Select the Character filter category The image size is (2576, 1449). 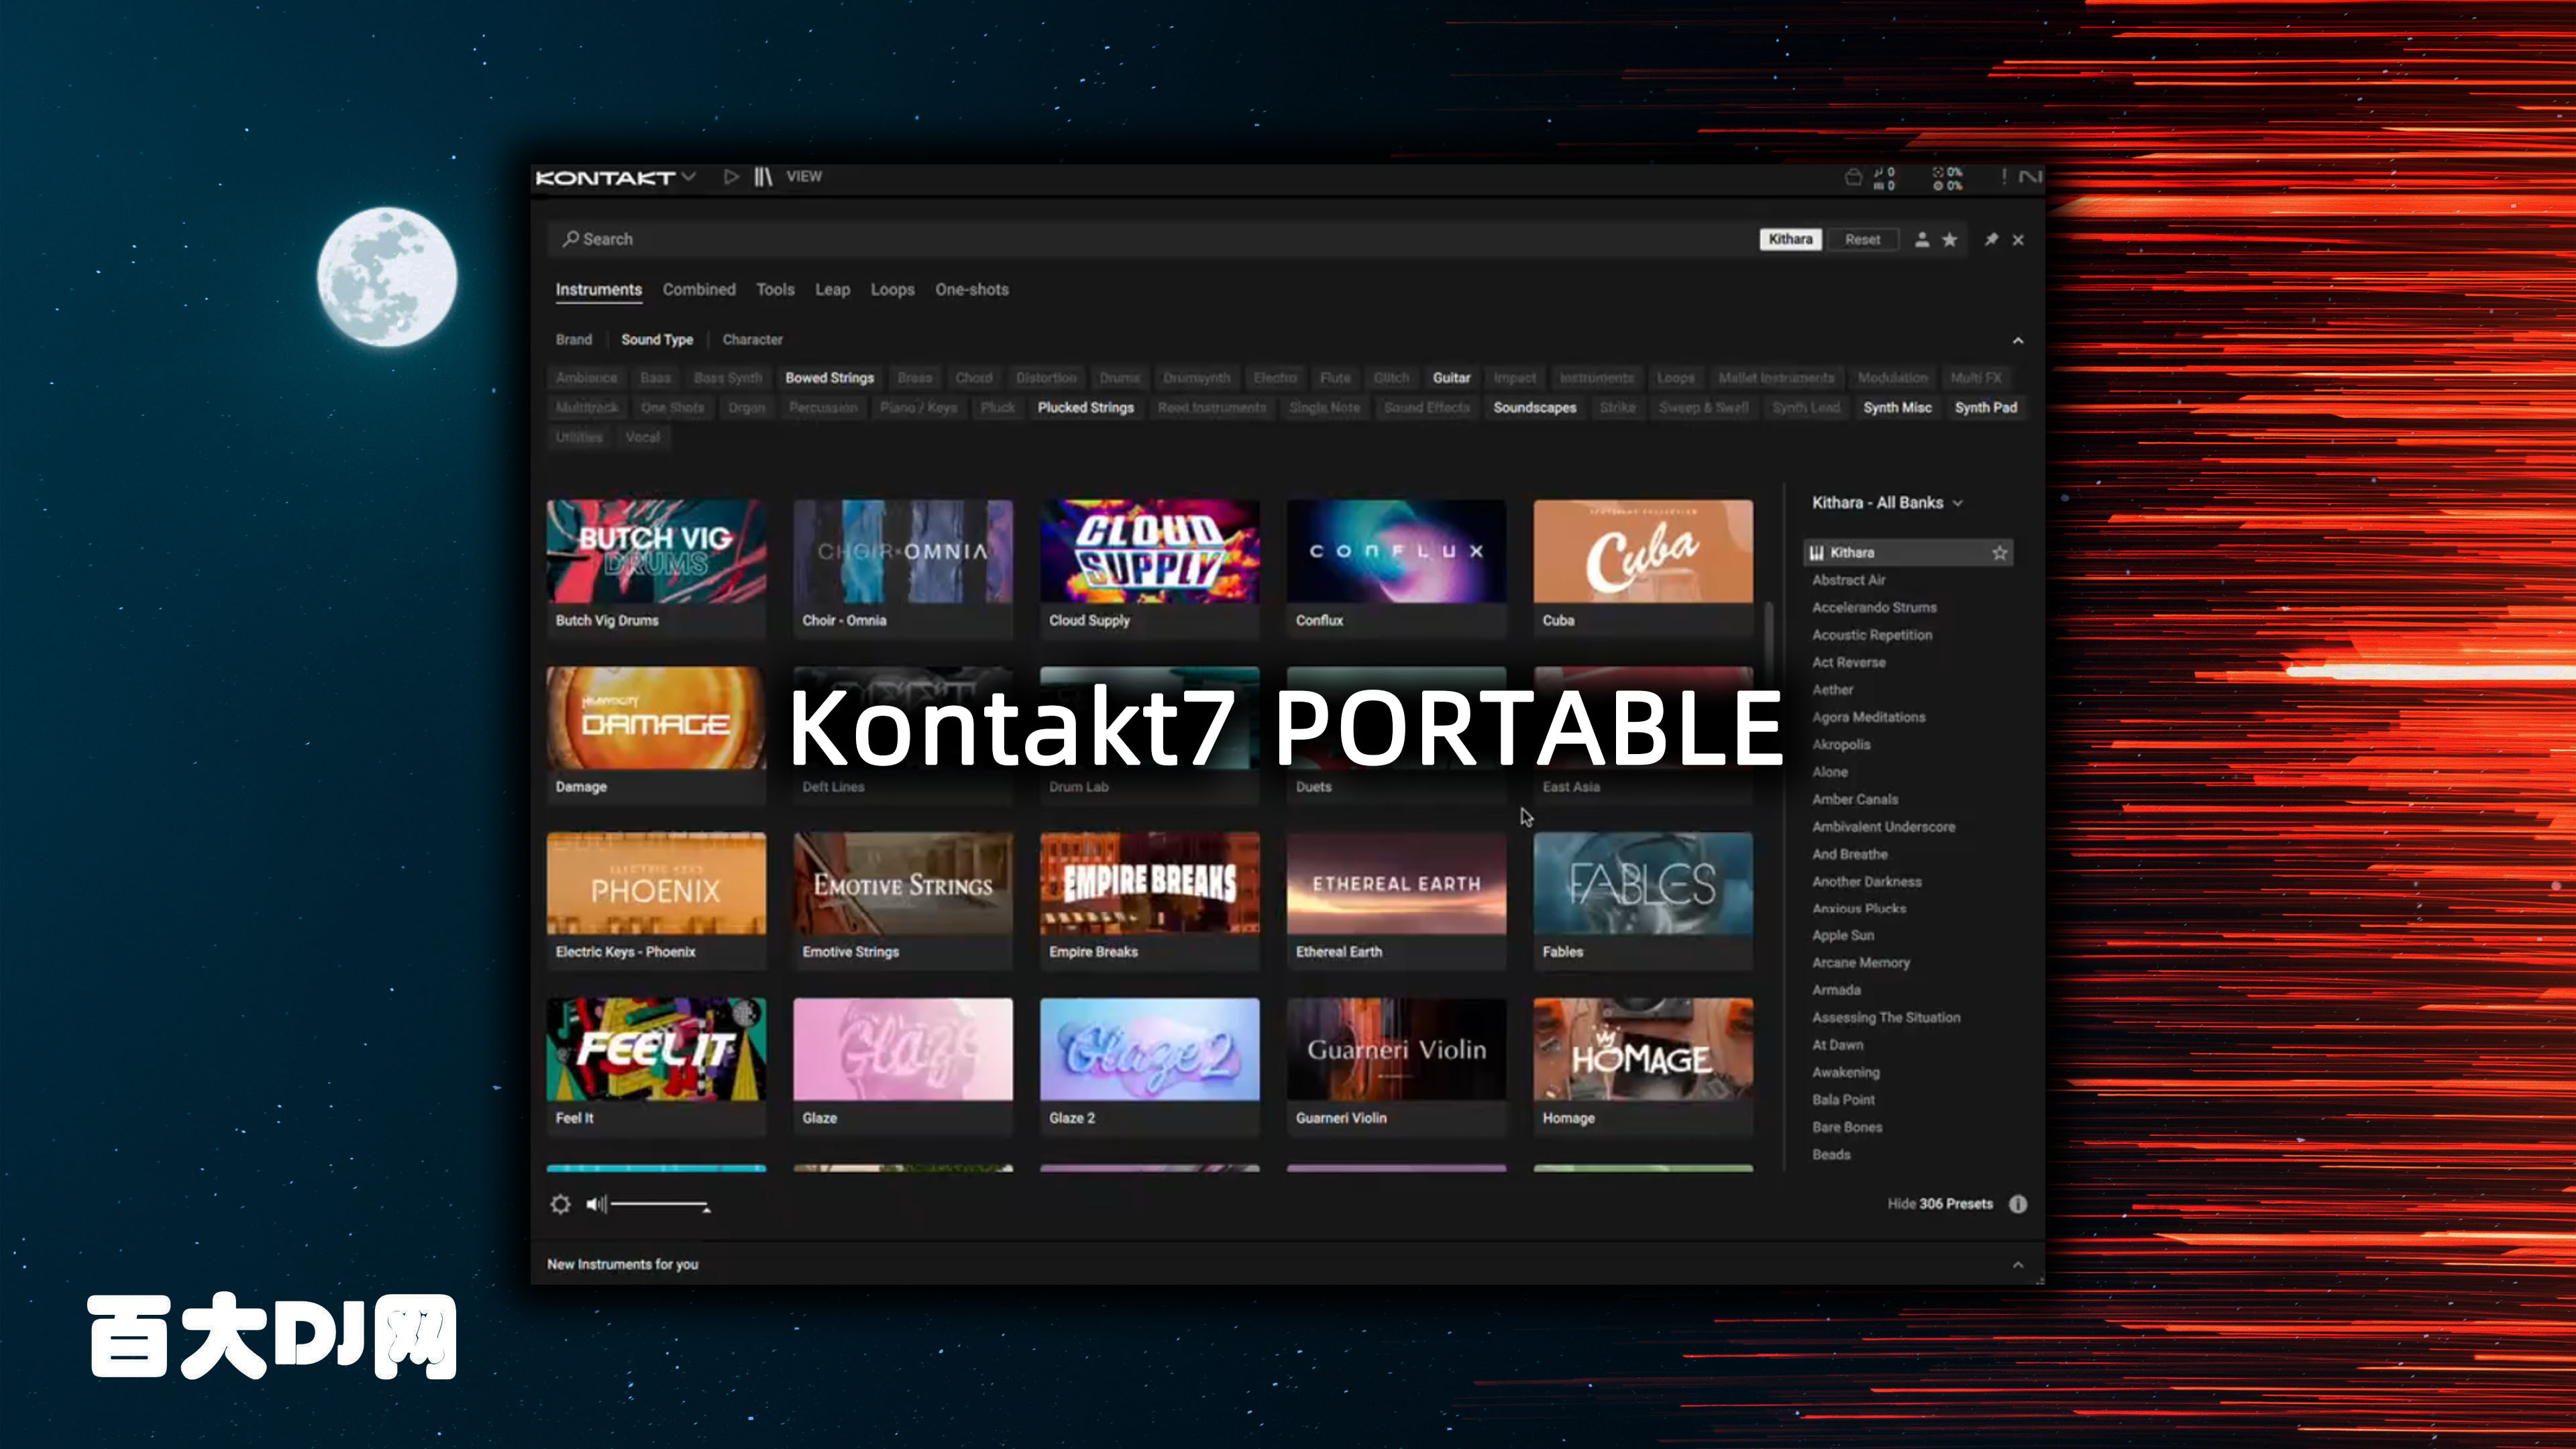pos(752,340)
